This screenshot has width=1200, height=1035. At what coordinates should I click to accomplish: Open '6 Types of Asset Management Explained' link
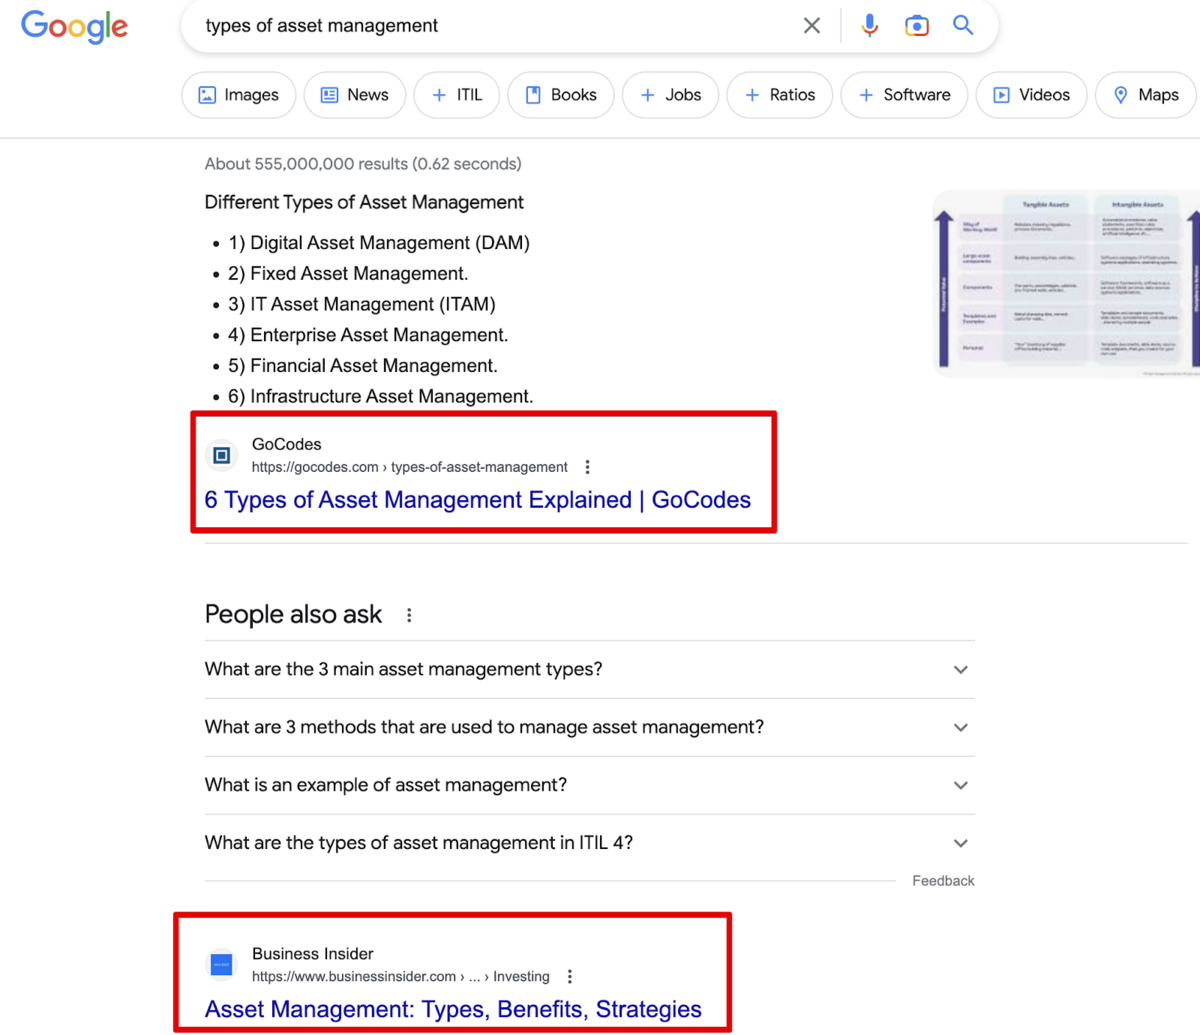[x=477, y=500]
